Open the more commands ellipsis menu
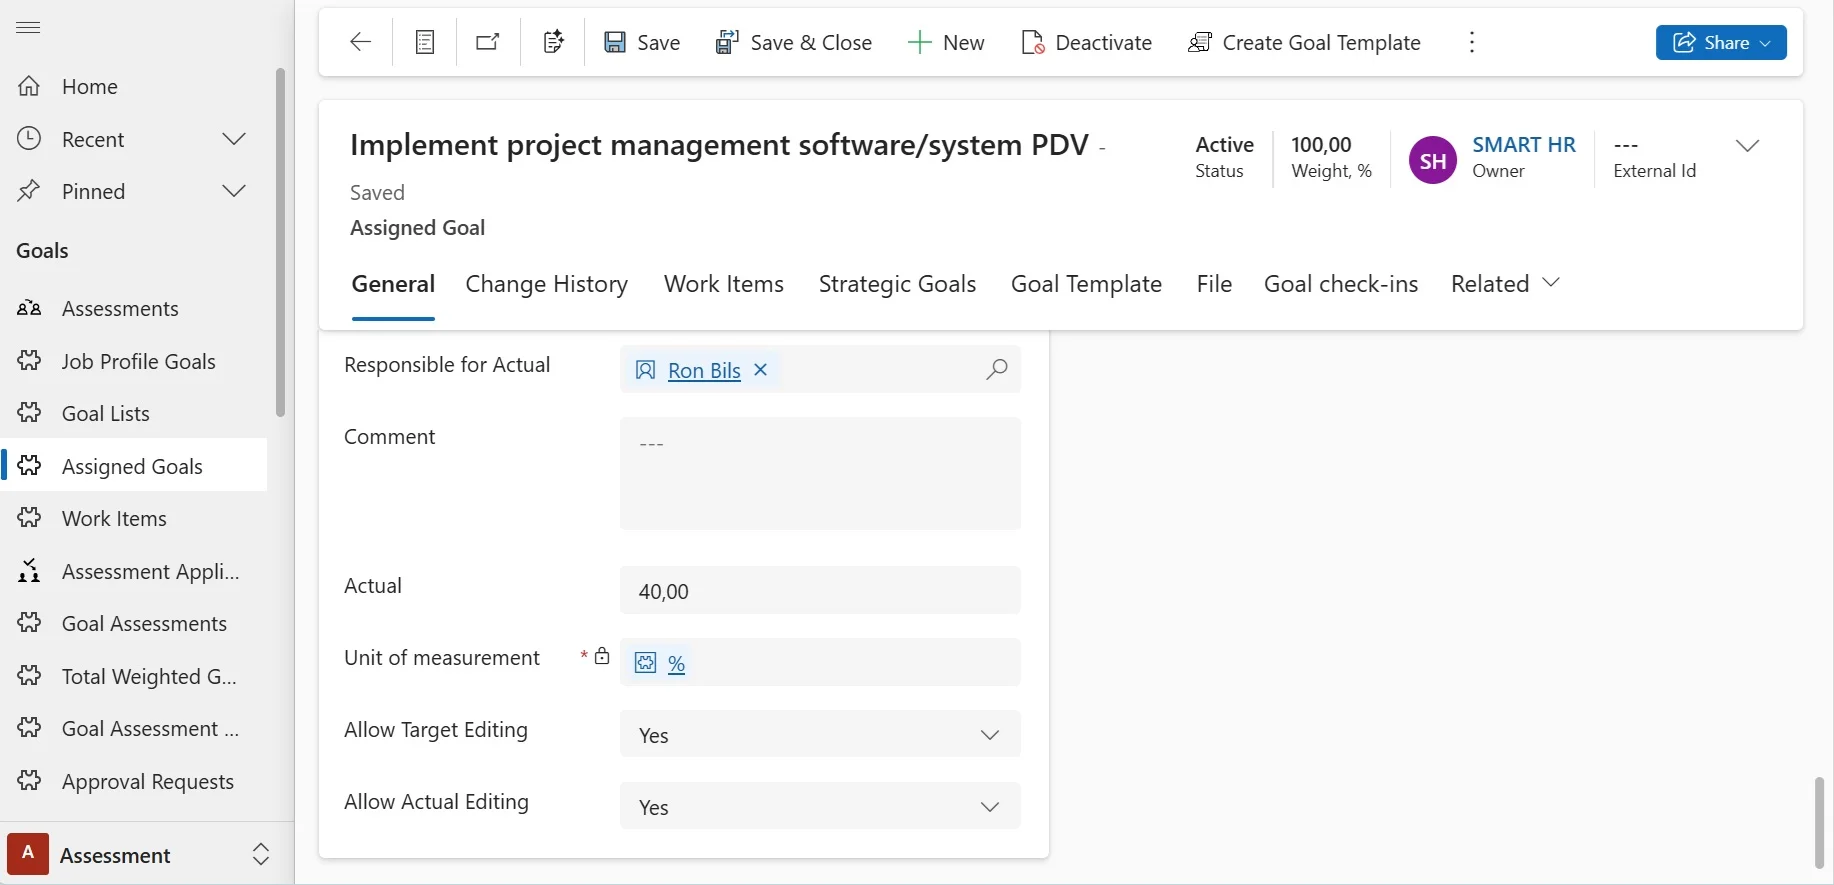 (x=1471, y=42)
